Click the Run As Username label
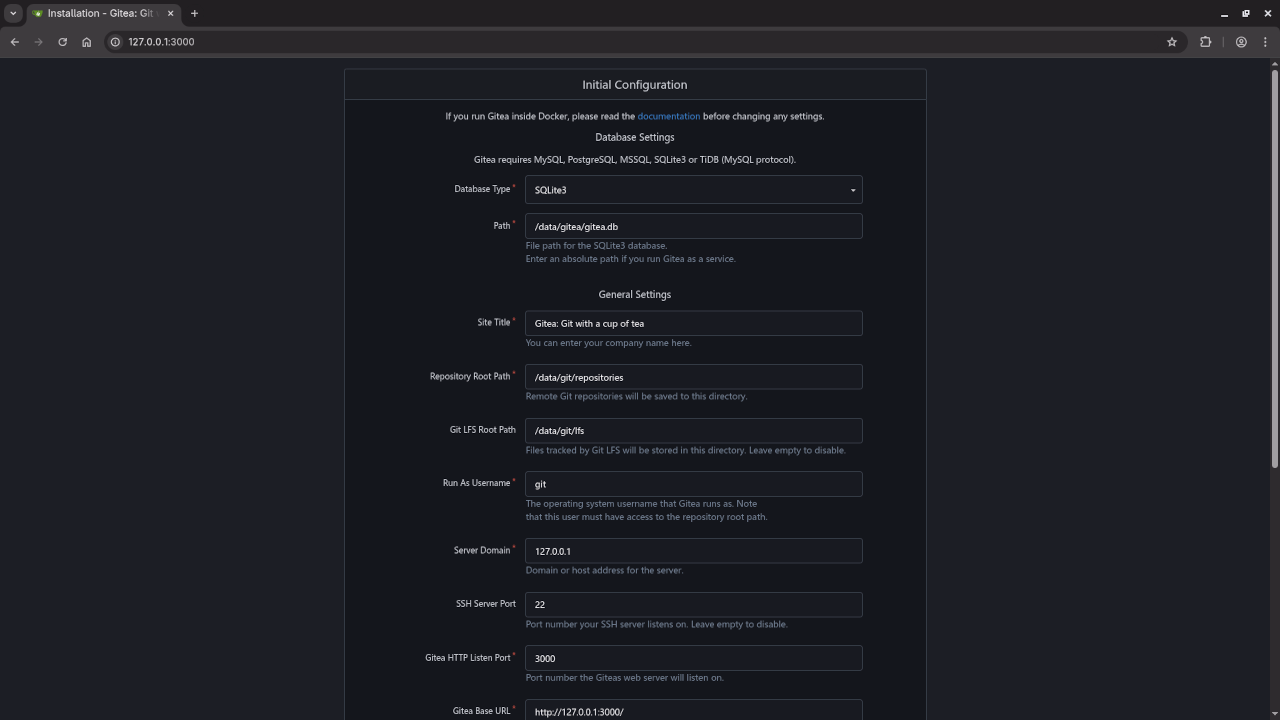 click(x=476, y=483)
